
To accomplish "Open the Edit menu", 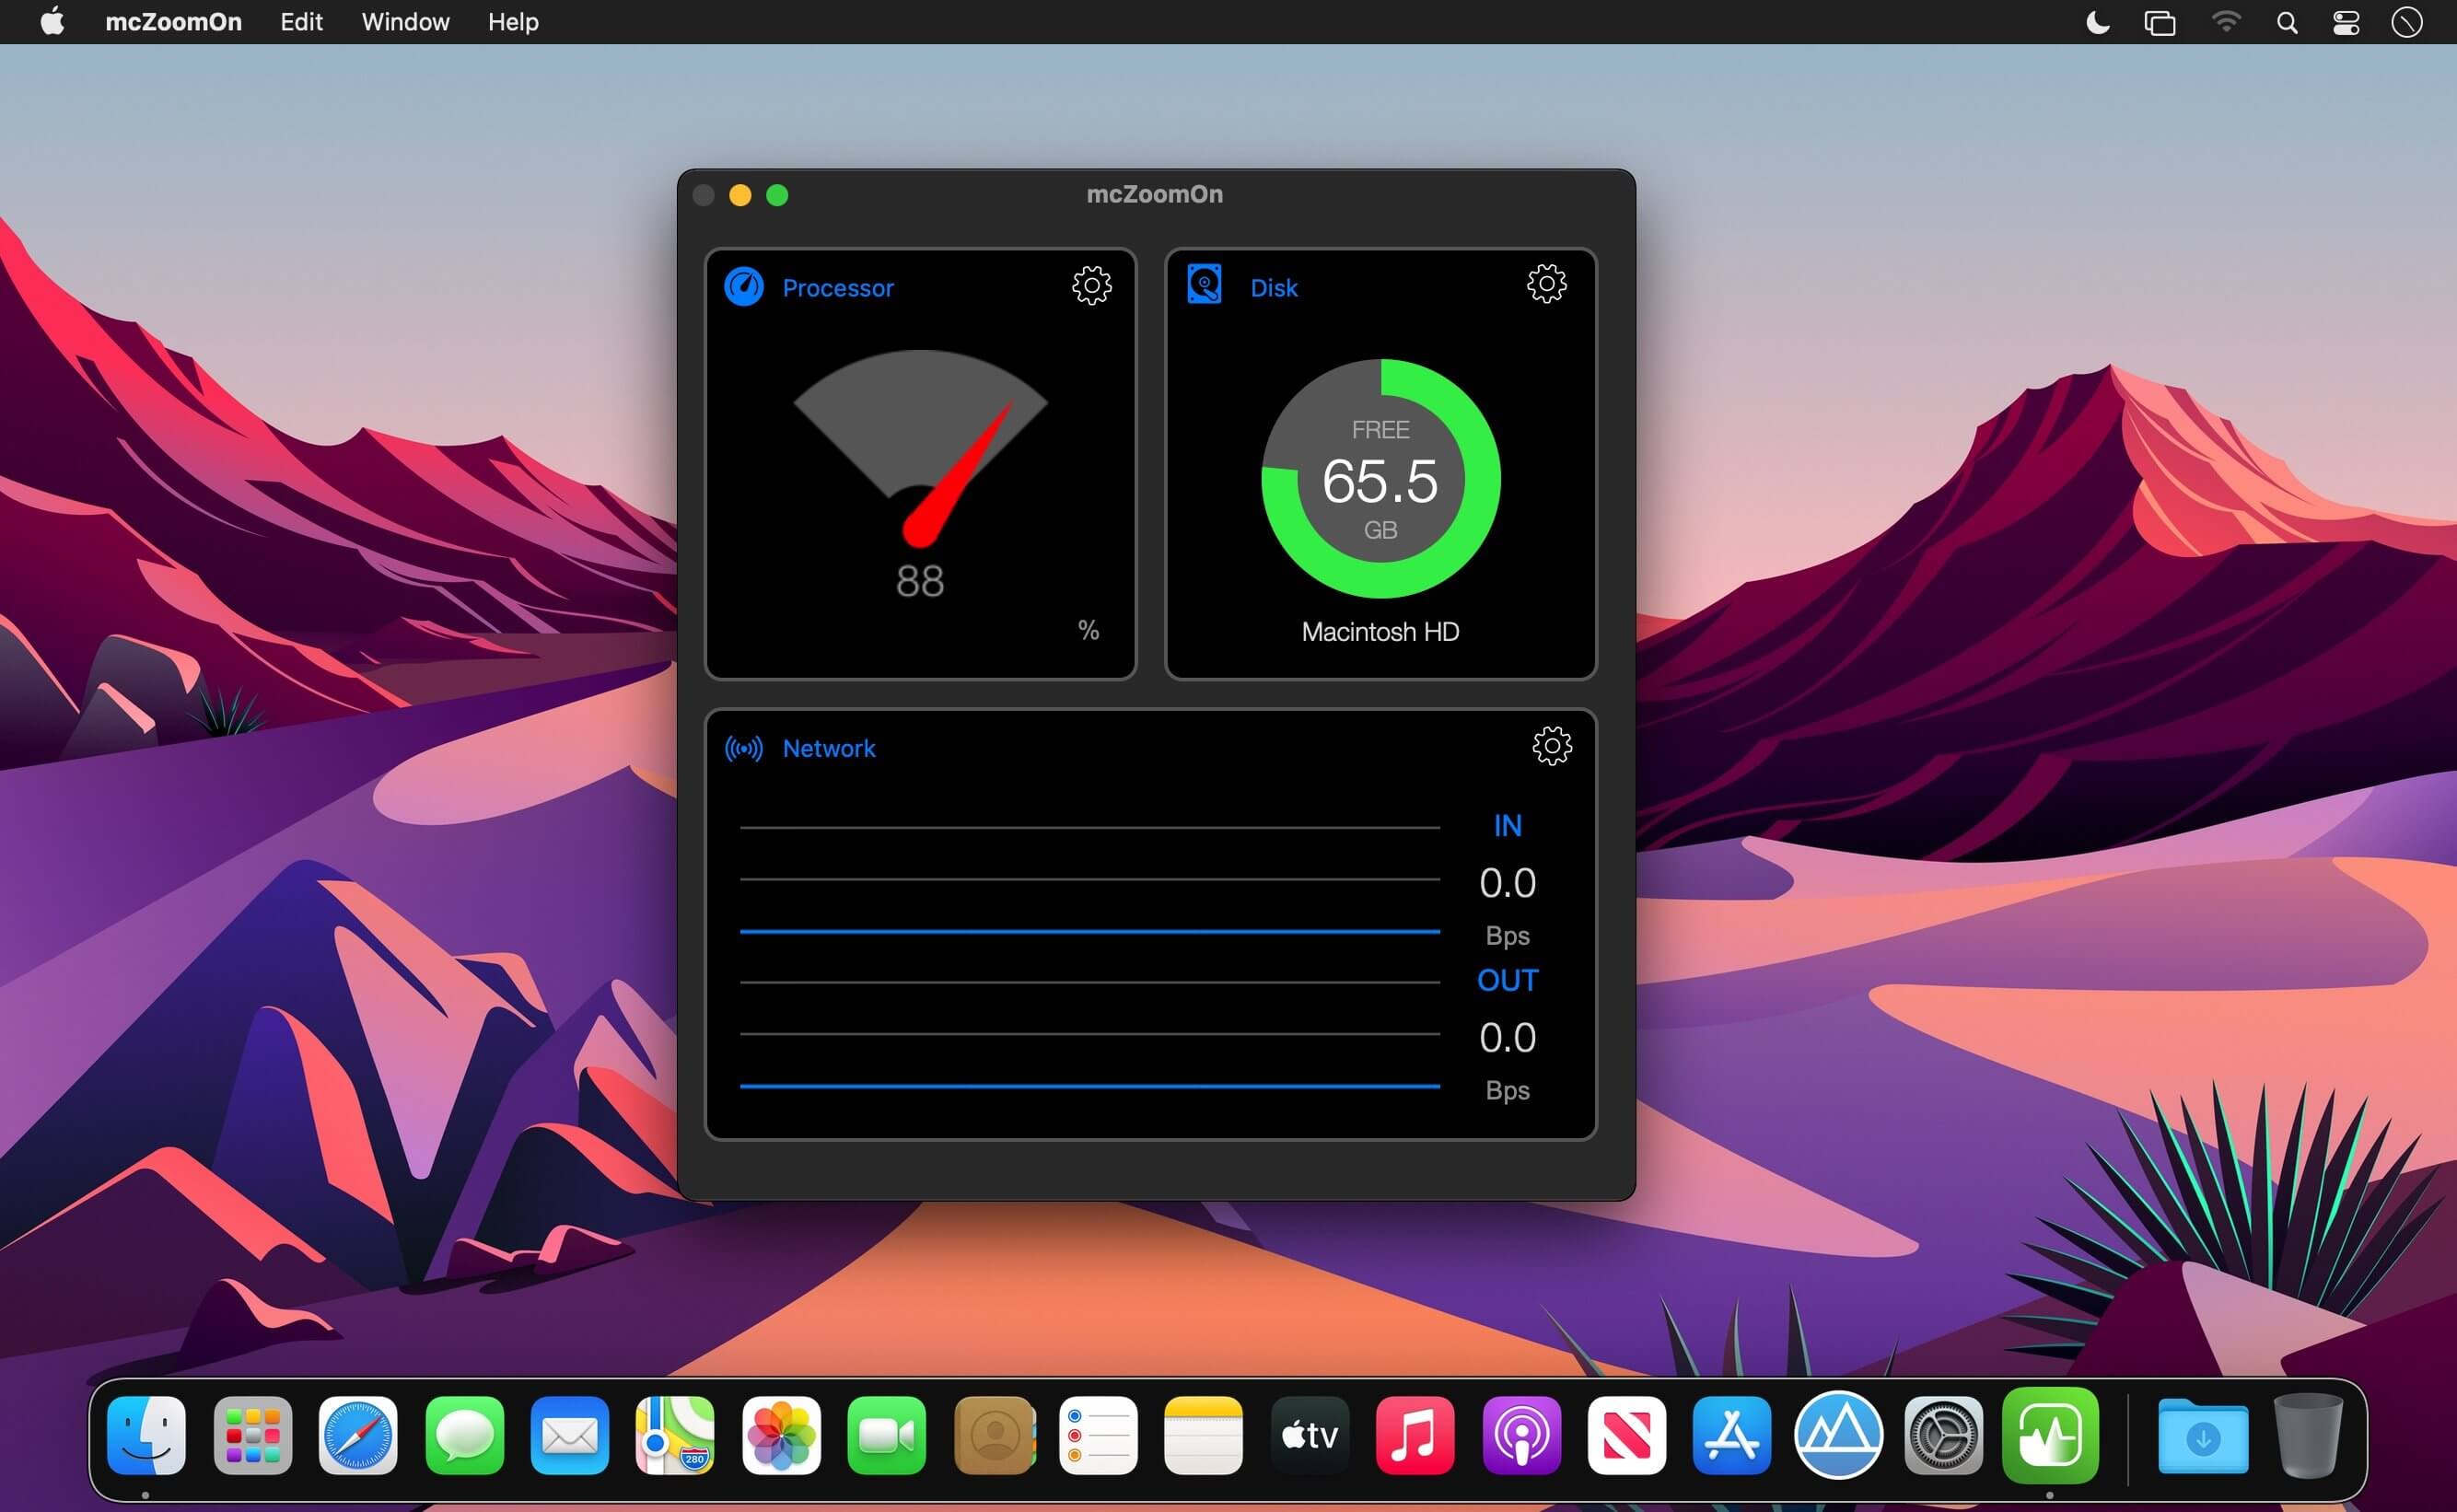I will click(x=301, y=22).
